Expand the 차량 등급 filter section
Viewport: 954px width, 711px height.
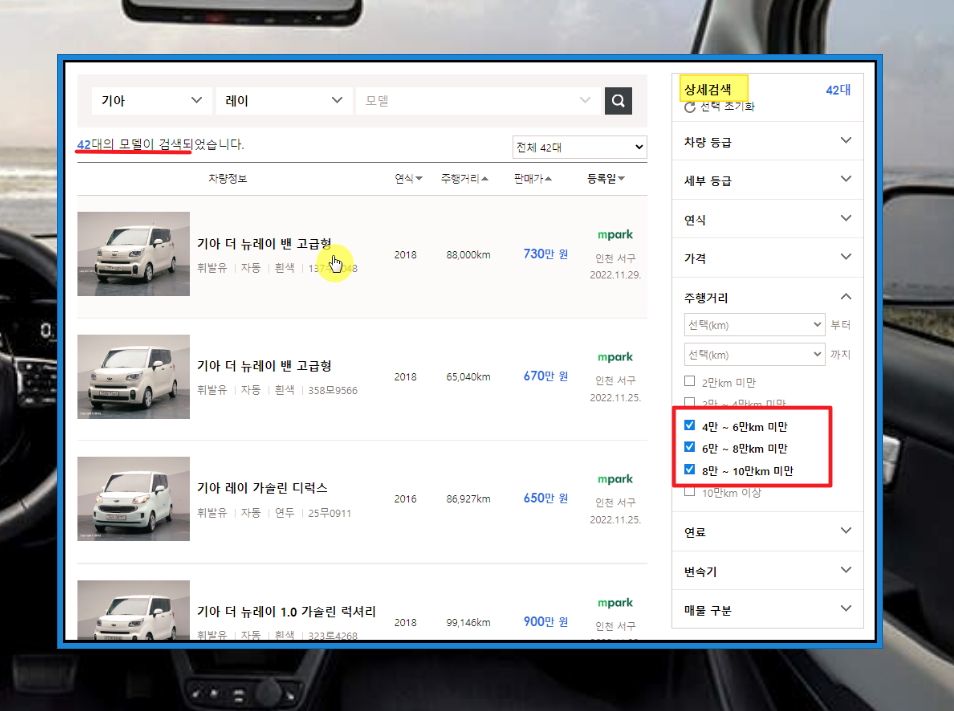click(767, 142)
